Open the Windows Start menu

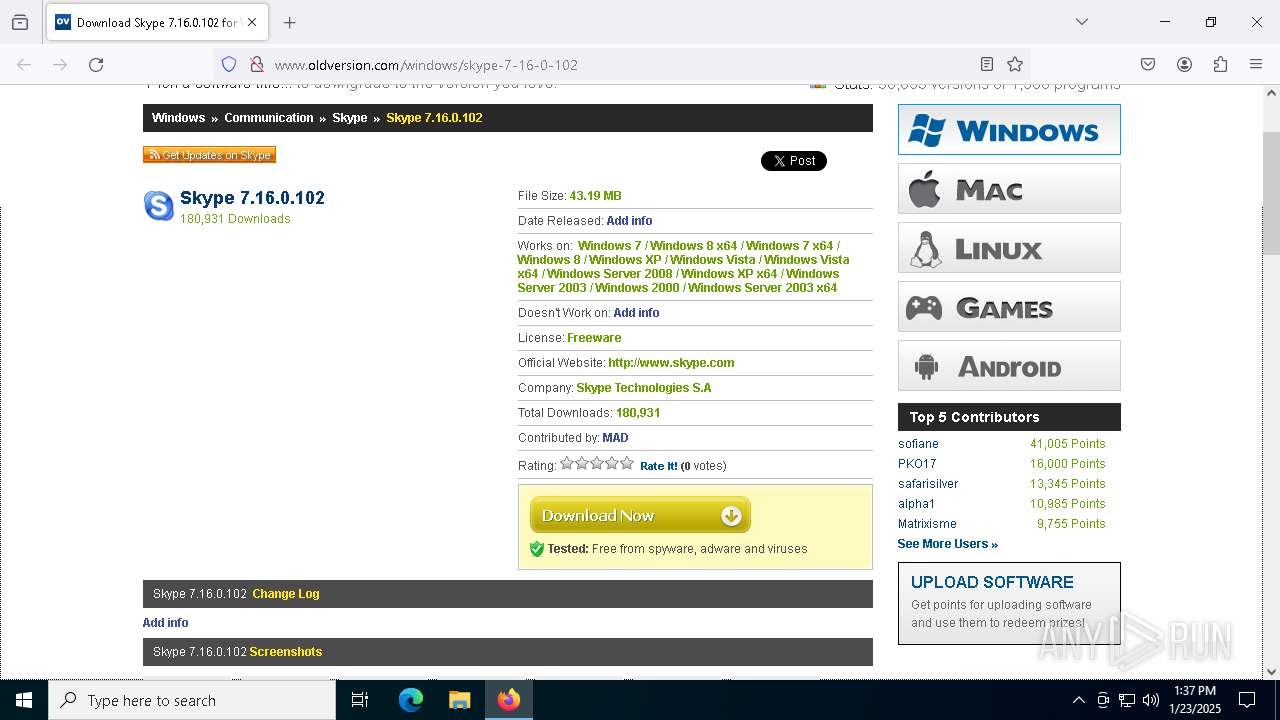24,700
